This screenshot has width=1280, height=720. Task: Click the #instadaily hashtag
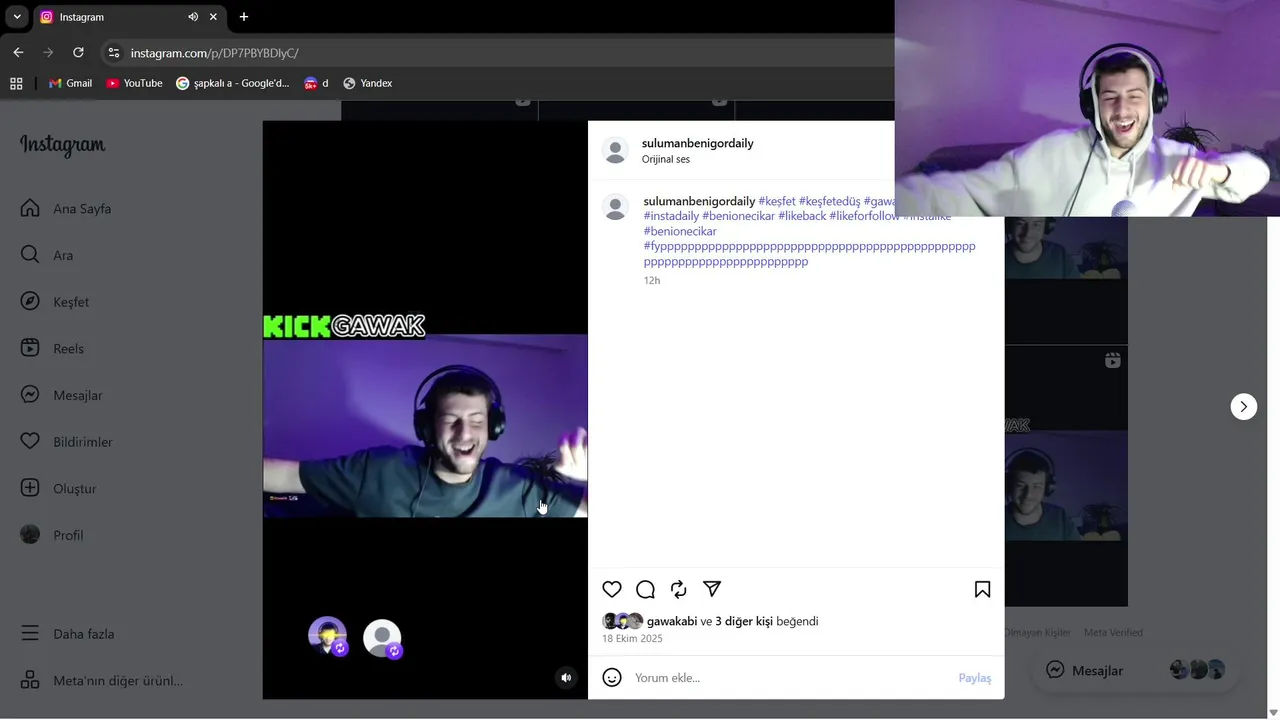(671, 216)
